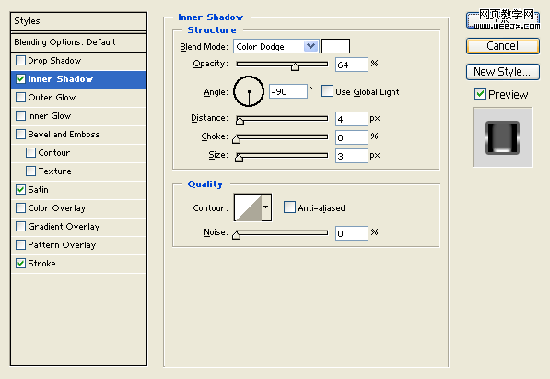The width and height of the screenshot is (550, 379).
Task: Click the New Style button
Action: [503, 72]
